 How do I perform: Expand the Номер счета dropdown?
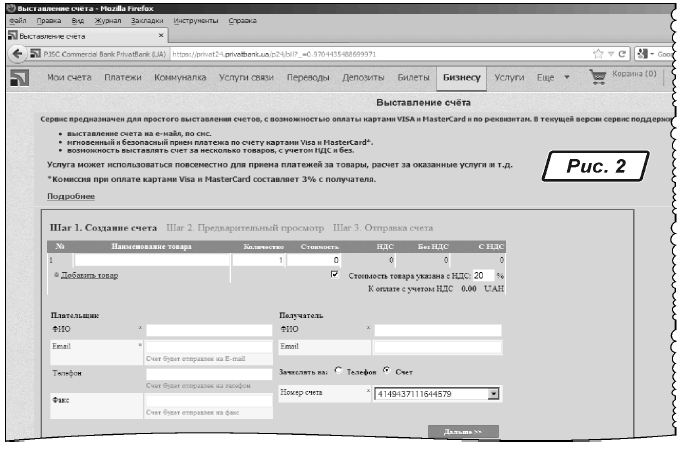tap(492, 394)
